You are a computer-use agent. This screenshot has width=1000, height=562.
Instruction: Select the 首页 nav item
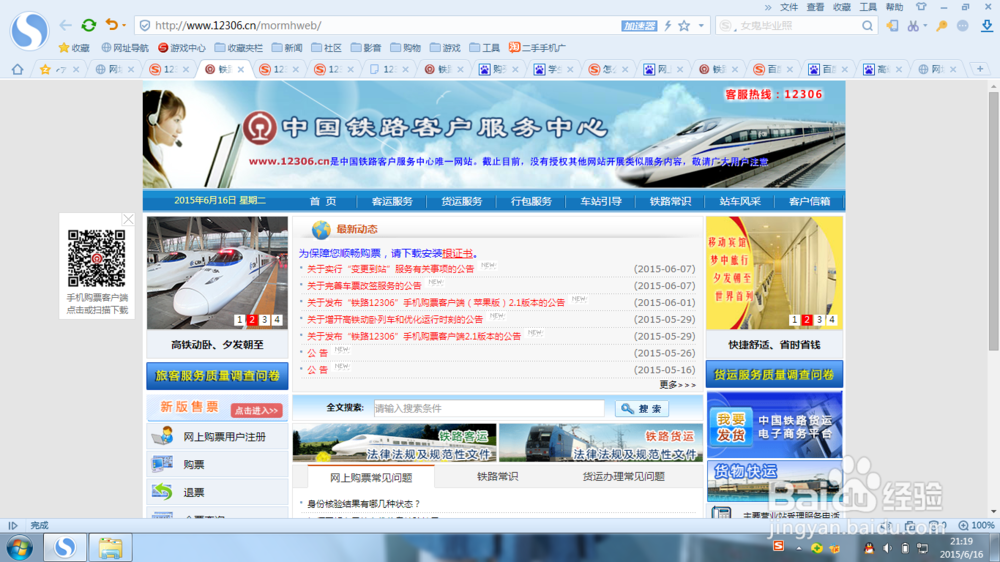pos(323,201)
